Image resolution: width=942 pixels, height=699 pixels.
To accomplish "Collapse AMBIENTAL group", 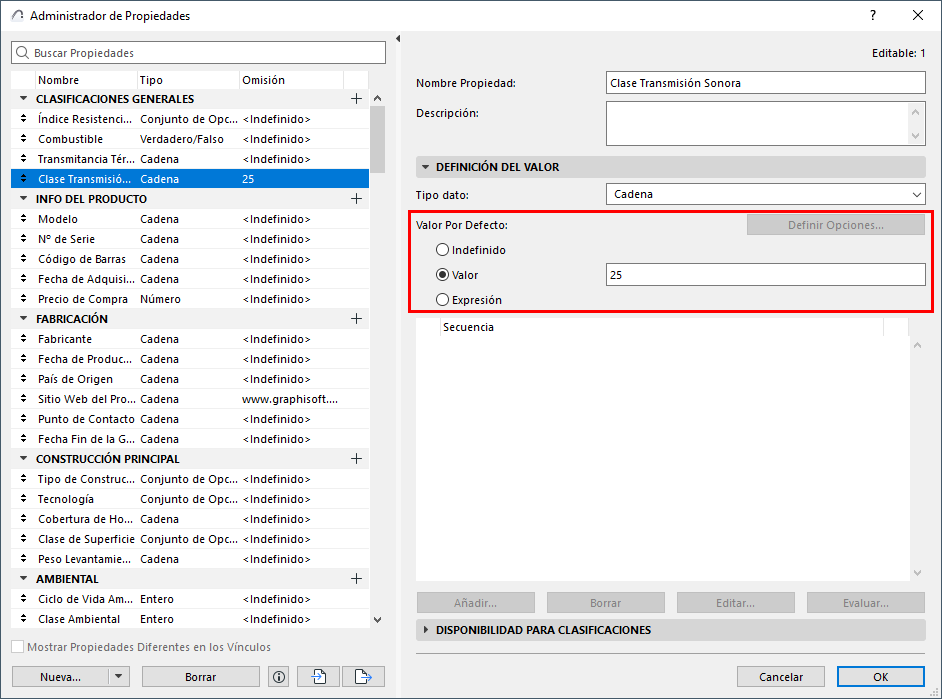I will point(23,578).
